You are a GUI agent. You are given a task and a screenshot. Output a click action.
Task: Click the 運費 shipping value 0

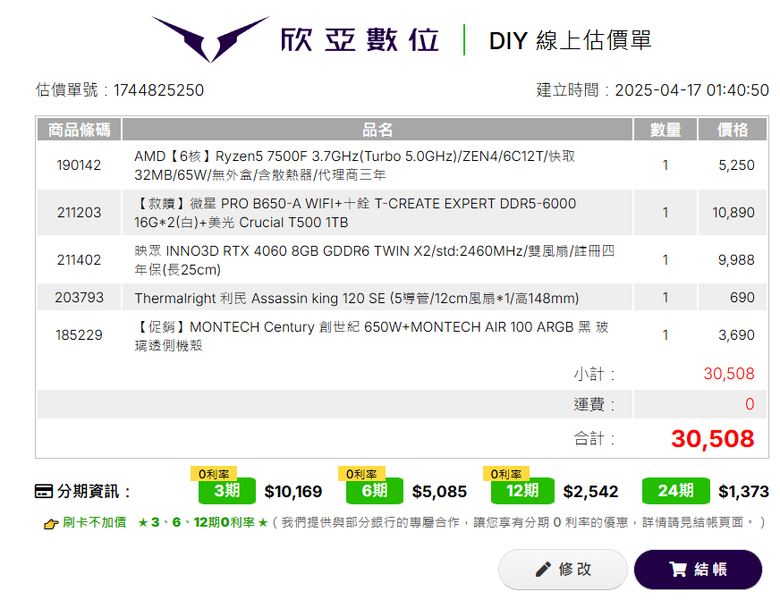click(750, 404)
